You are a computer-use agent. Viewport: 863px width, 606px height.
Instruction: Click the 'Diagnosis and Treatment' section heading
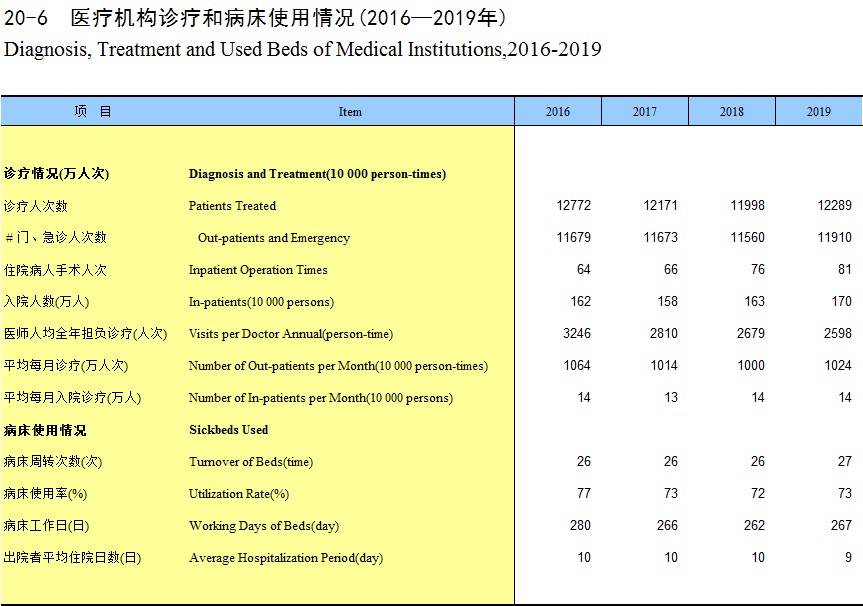[x=317, y=174]
